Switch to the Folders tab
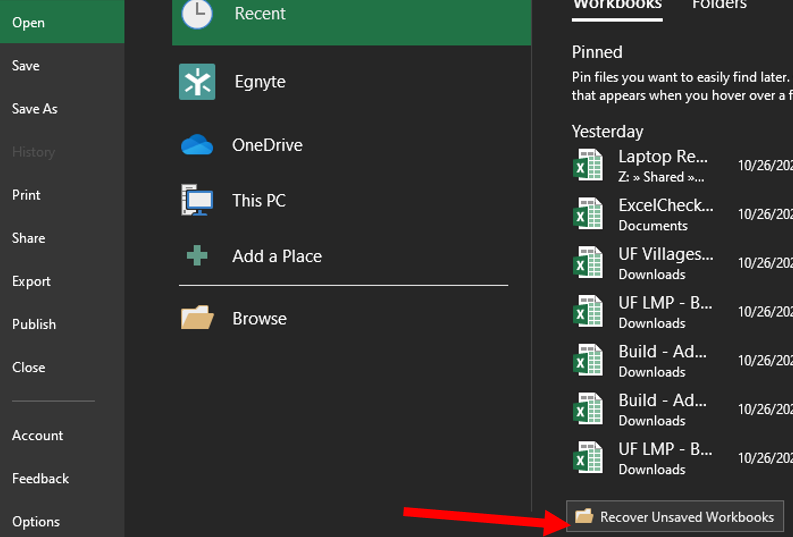This screenshot has width=793, height=537. click(719, 5)
